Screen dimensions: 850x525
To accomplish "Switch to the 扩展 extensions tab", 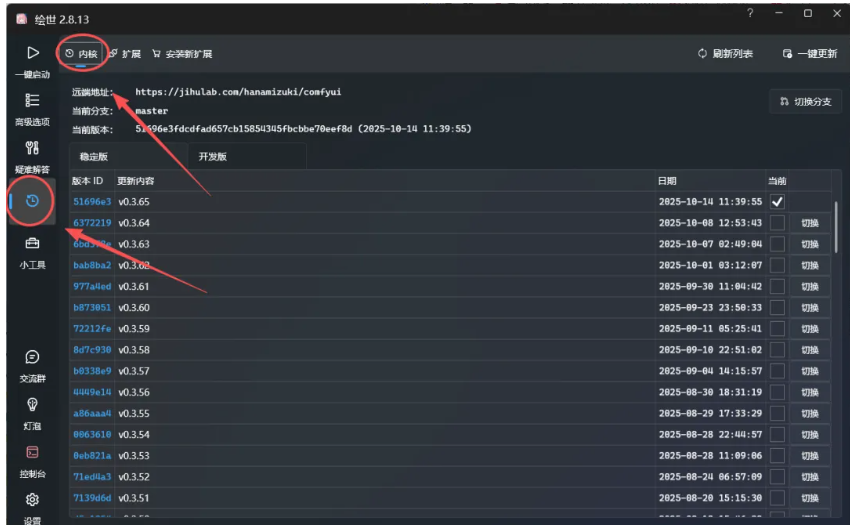I will pyautogui.click(x=125, y=54).
